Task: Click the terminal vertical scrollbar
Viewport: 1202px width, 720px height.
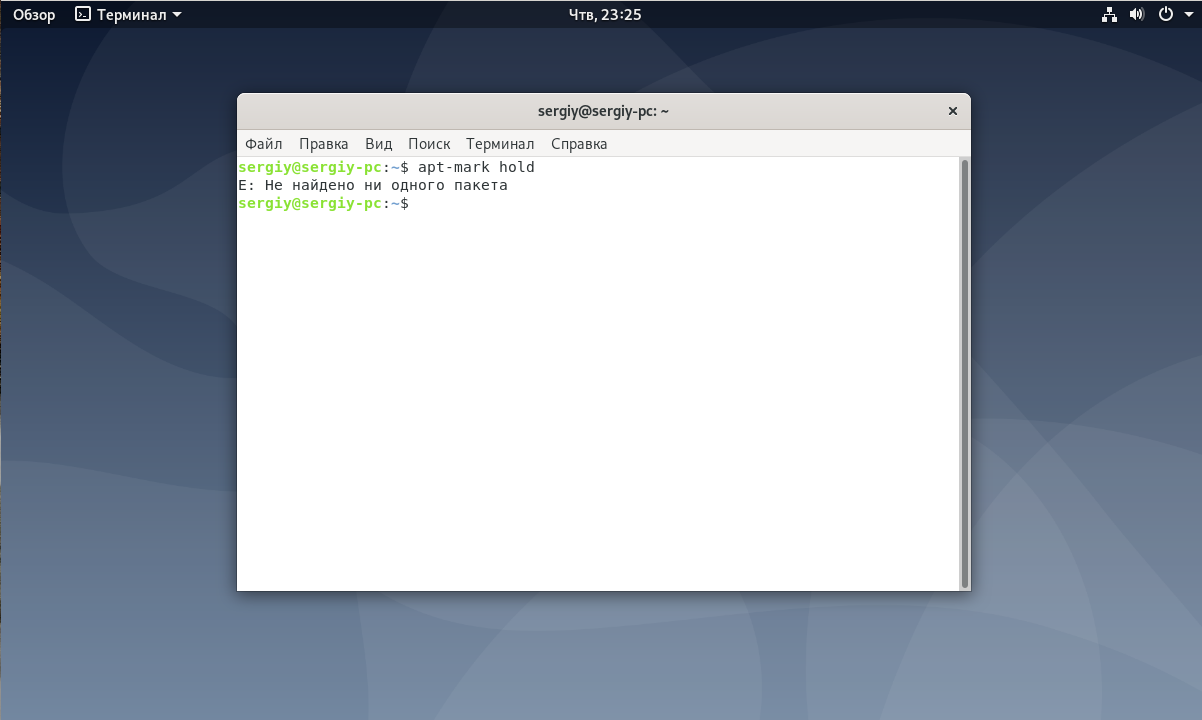Action: tap(965, 373)
